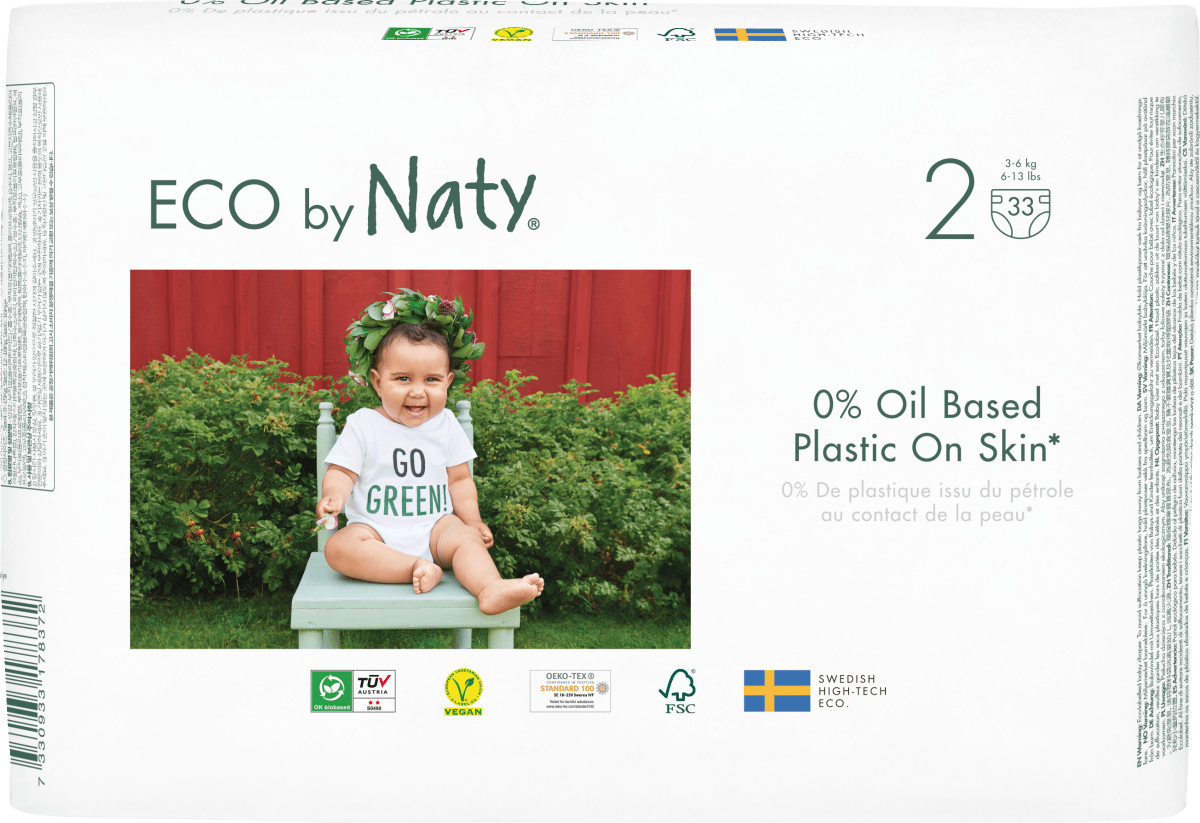Click the 'GO GREEN!' shirt text
1200x823 pixels.
pos(406,482)
